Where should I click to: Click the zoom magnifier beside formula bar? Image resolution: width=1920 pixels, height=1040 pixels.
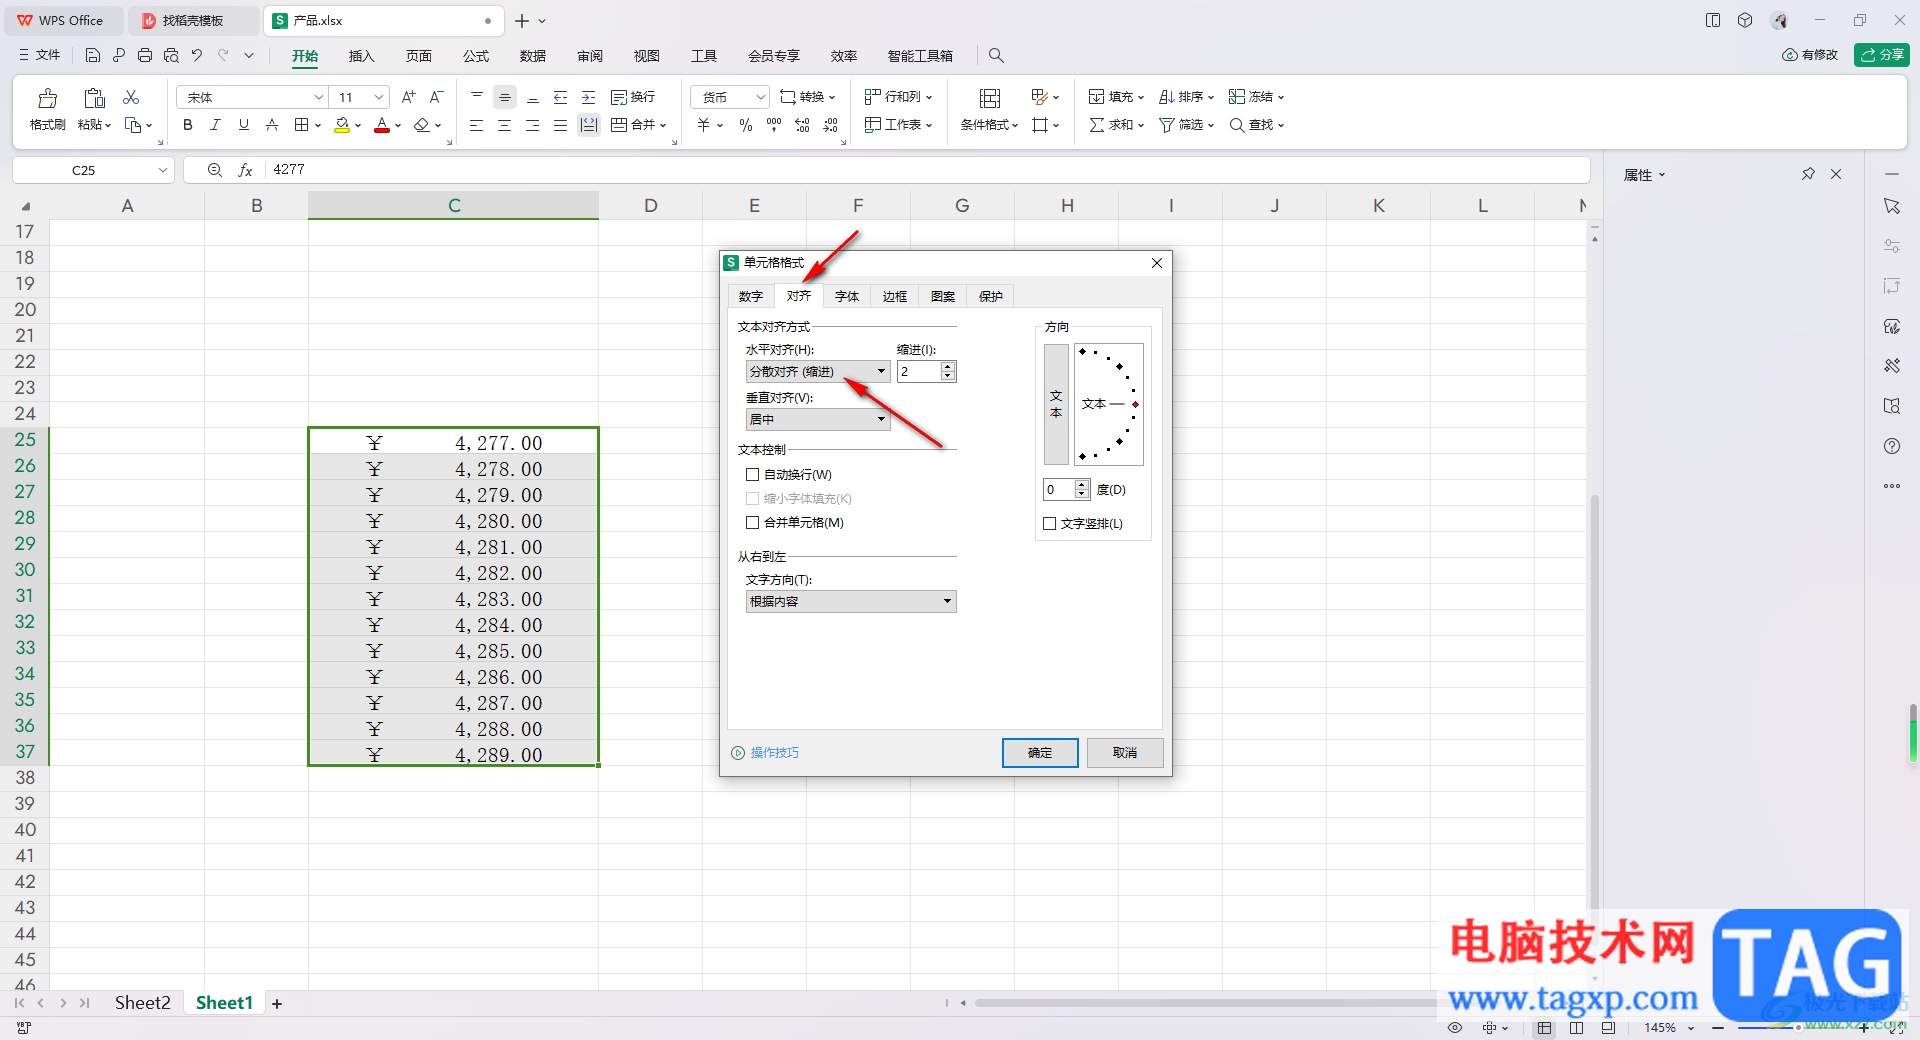[x=214, y=170]
